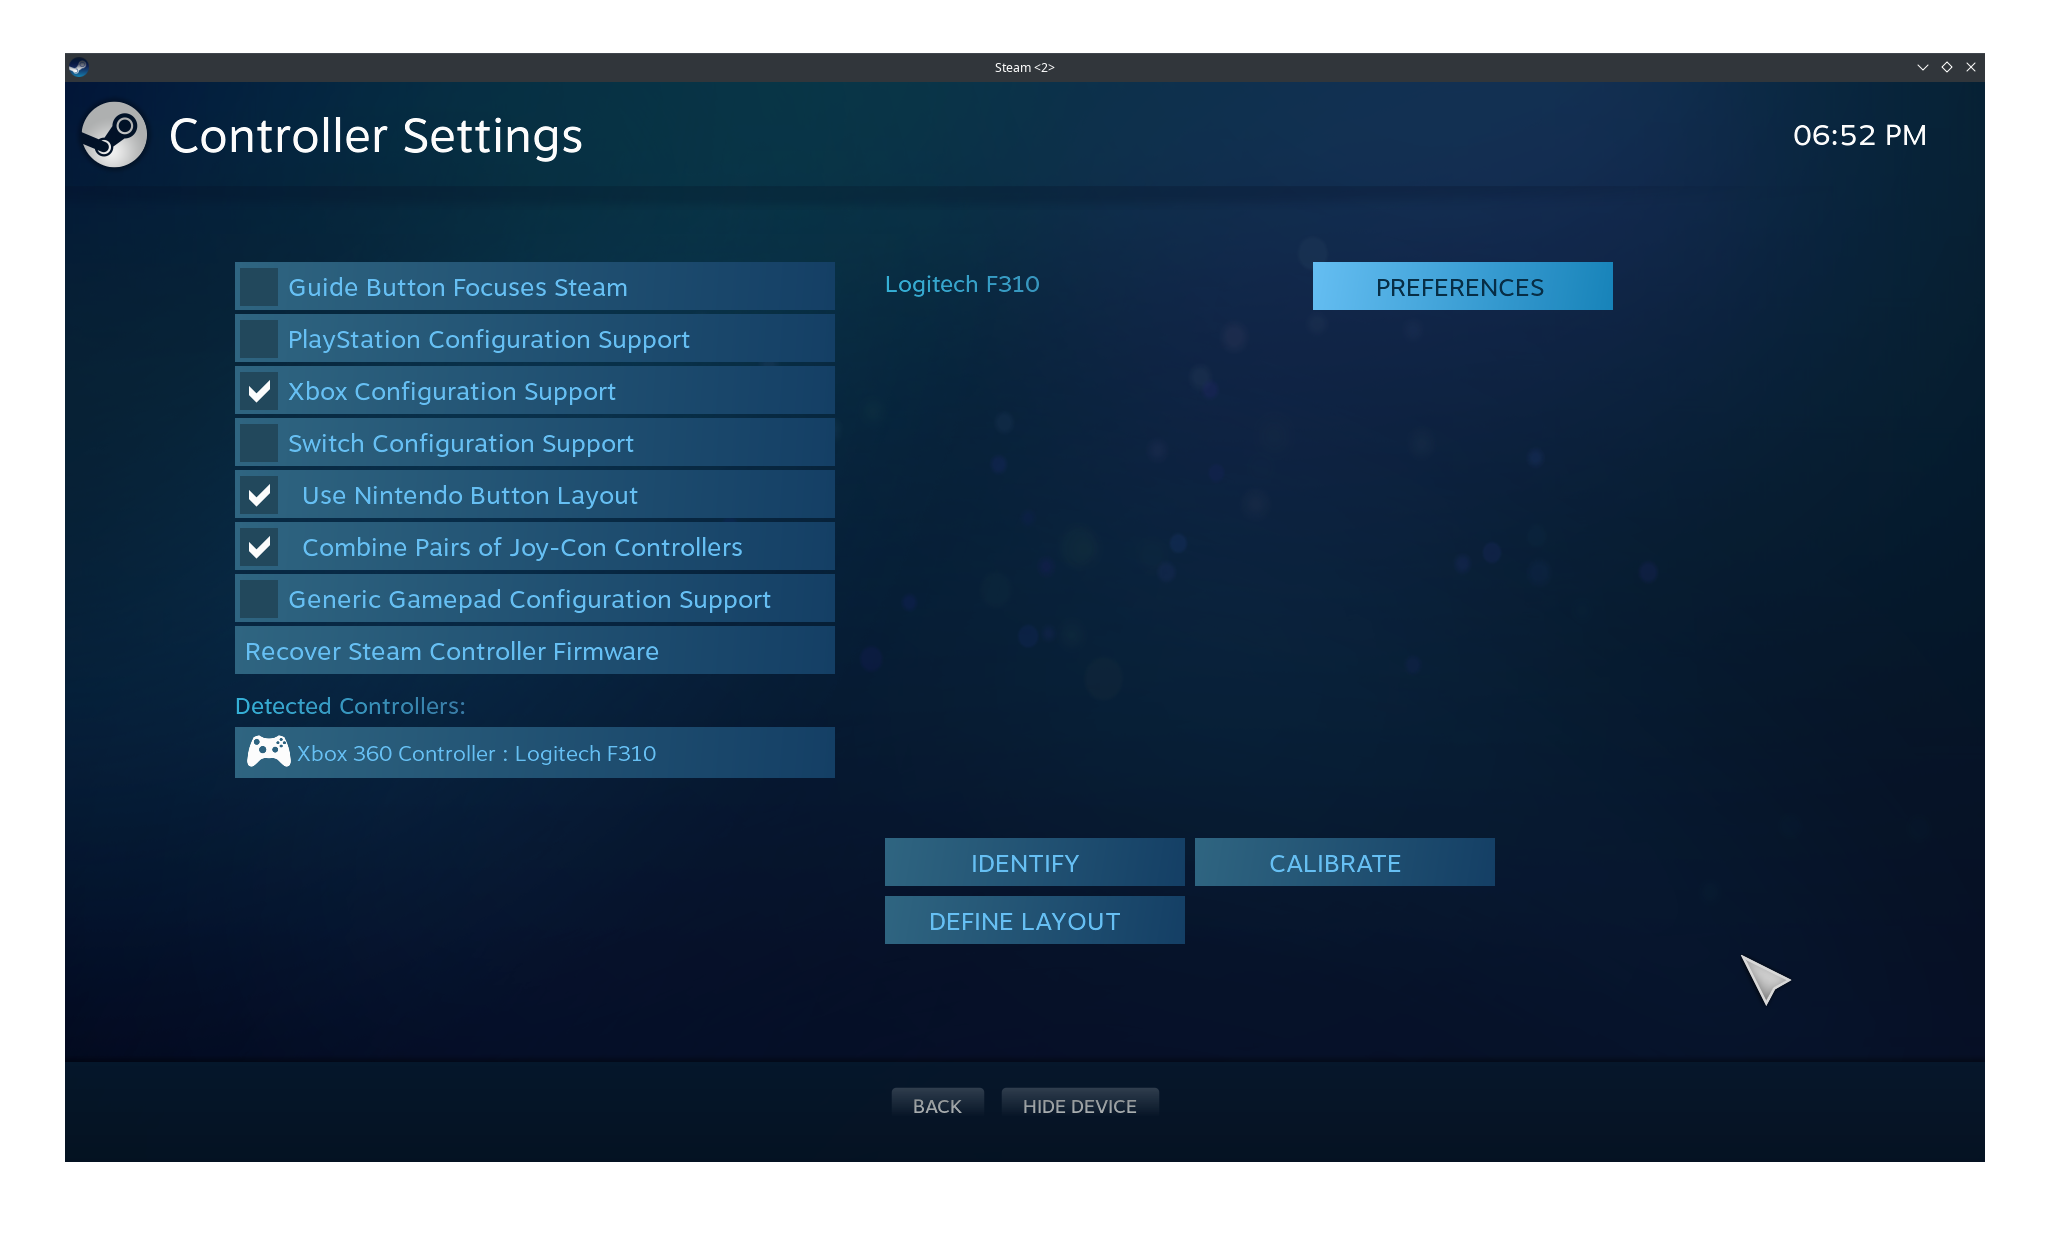The image size is (2050, 1239).
Task: Click the title bar down-arrow minimize icon
Action: coord(1922,67)
